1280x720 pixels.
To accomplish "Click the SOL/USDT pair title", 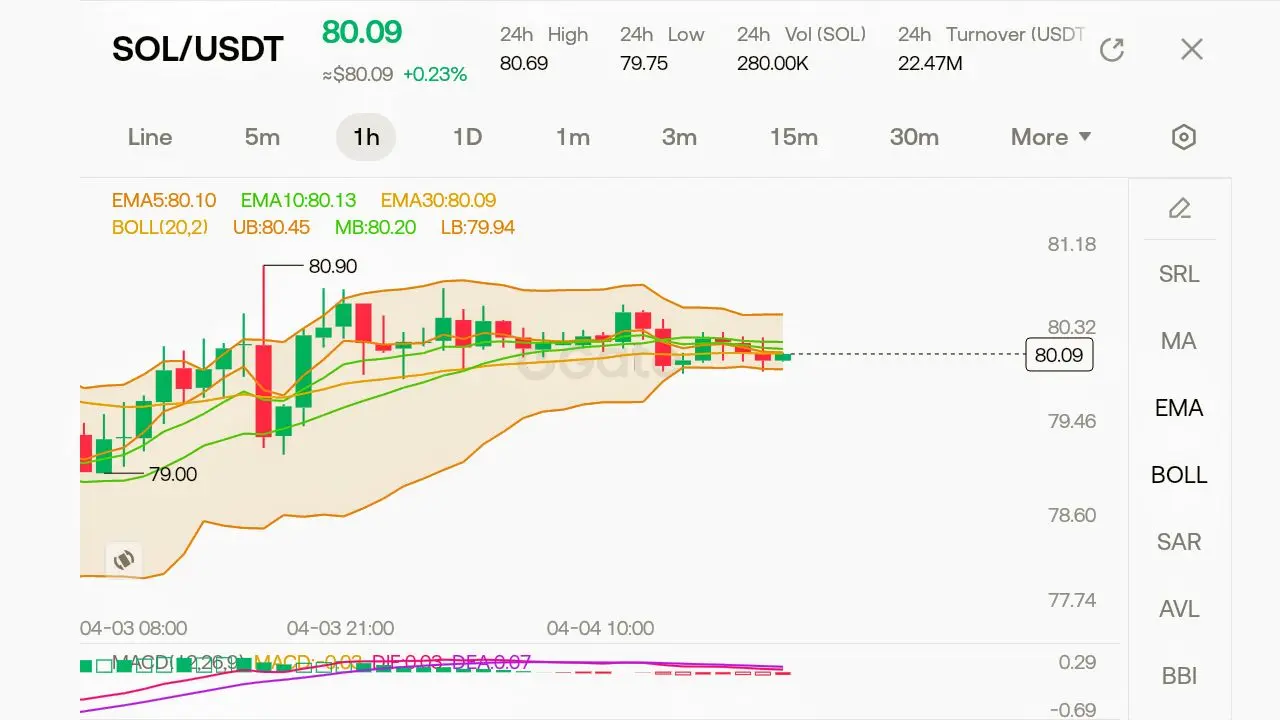I will 198,49.
